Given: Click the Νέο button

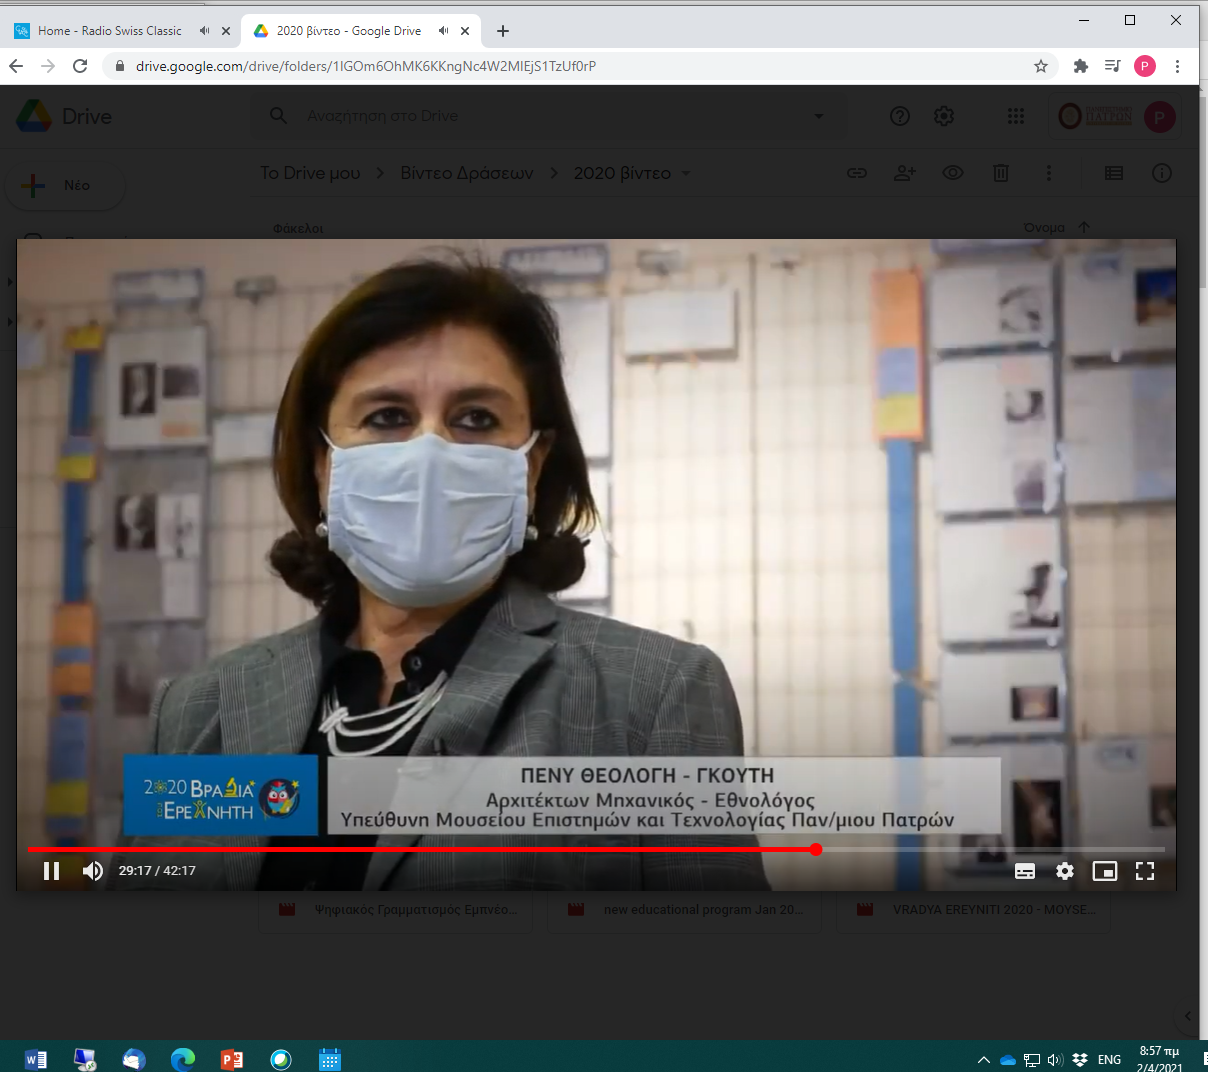Looking at the screenshot, I should tap(65, 185).
